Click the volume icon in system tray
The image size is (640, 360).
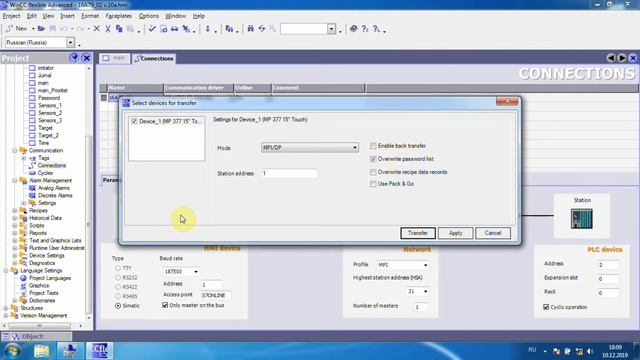pyautogui.click(x=590, y=351)
